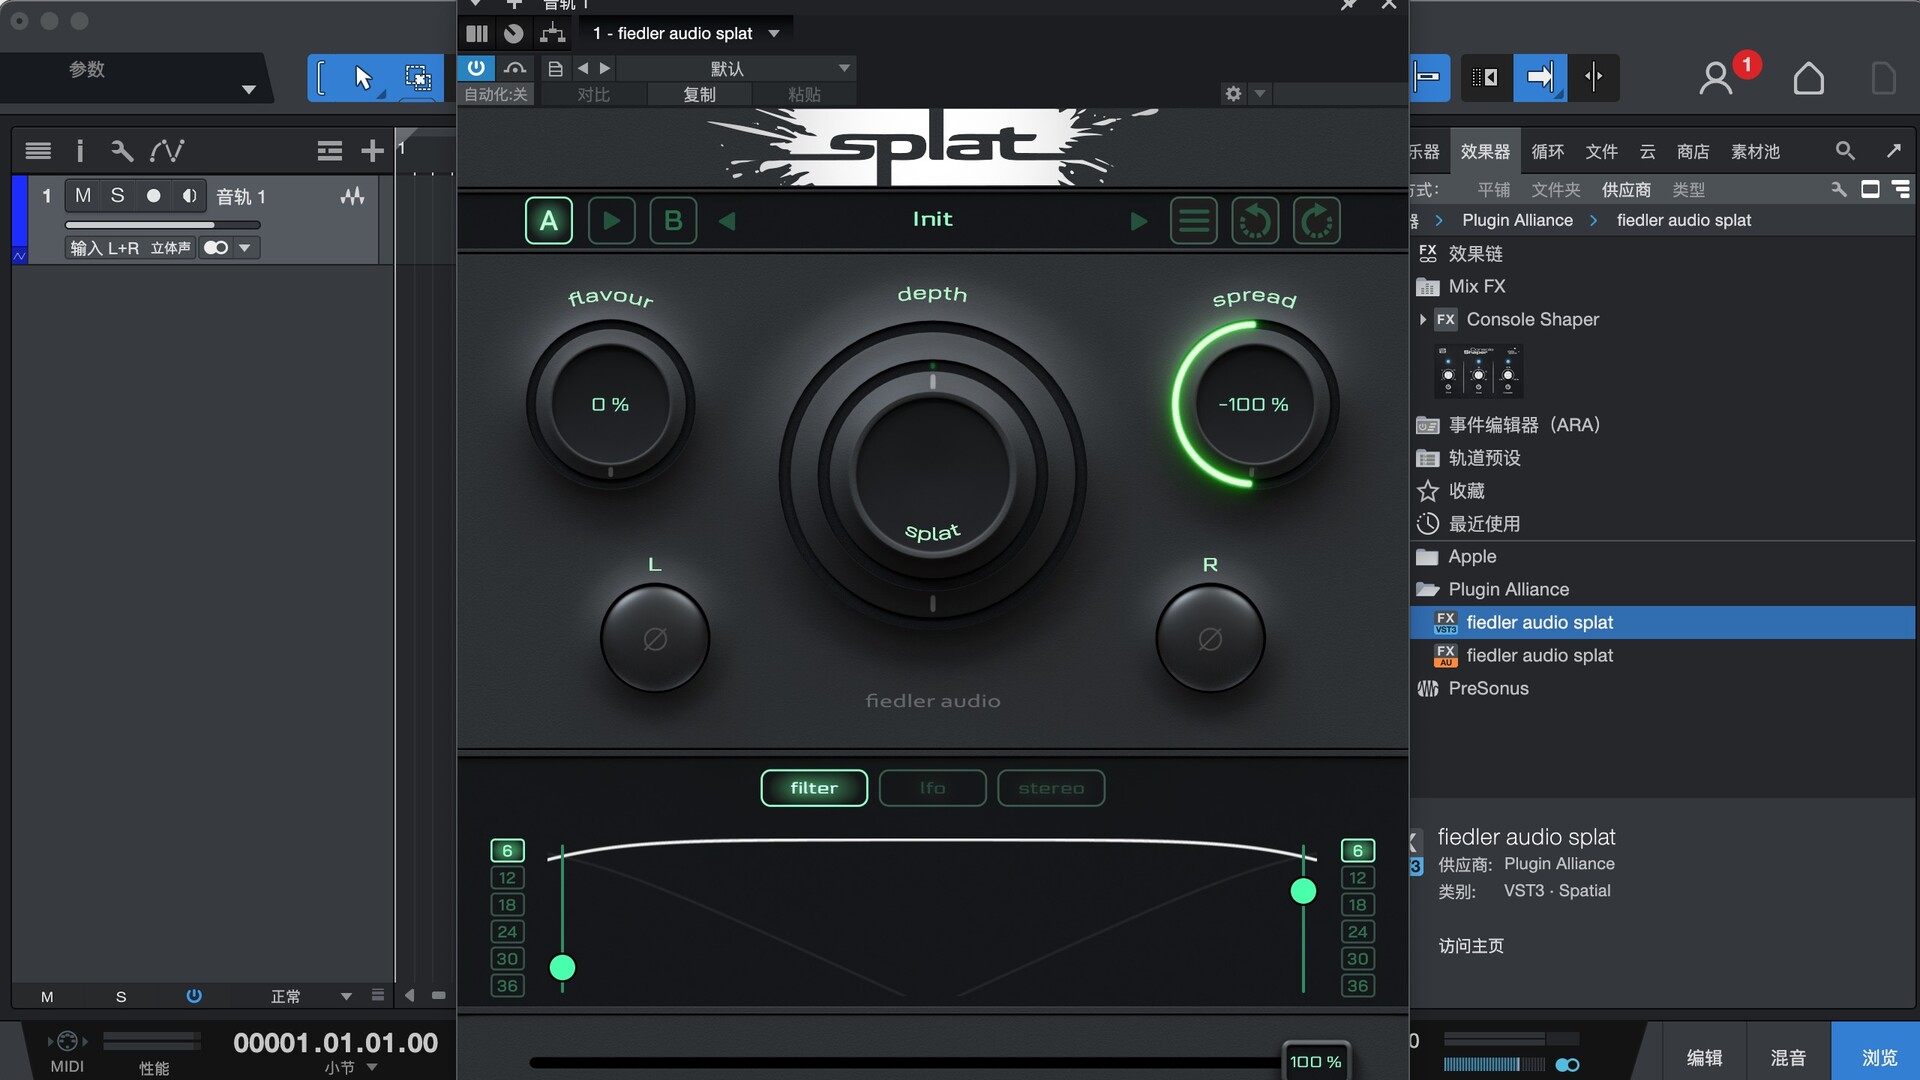Switch to the 效果器 browser tab
Image resolution: width=1920 pixels, height=1080 pixels.
pyautogui.click(x=1485, y=151)
